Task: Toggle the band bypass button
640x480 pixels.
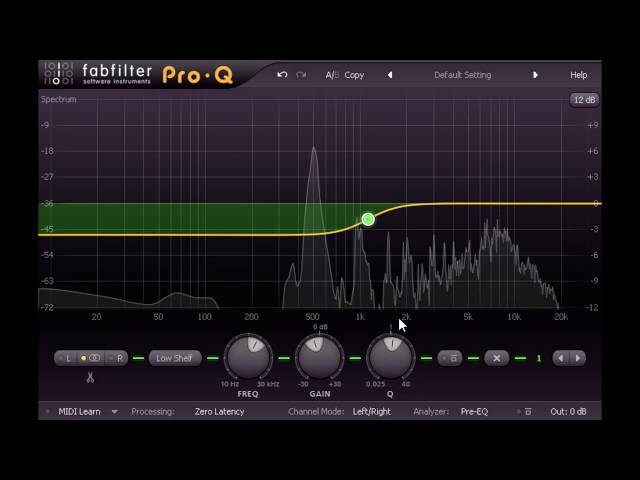Action: [x=450, y=358]
